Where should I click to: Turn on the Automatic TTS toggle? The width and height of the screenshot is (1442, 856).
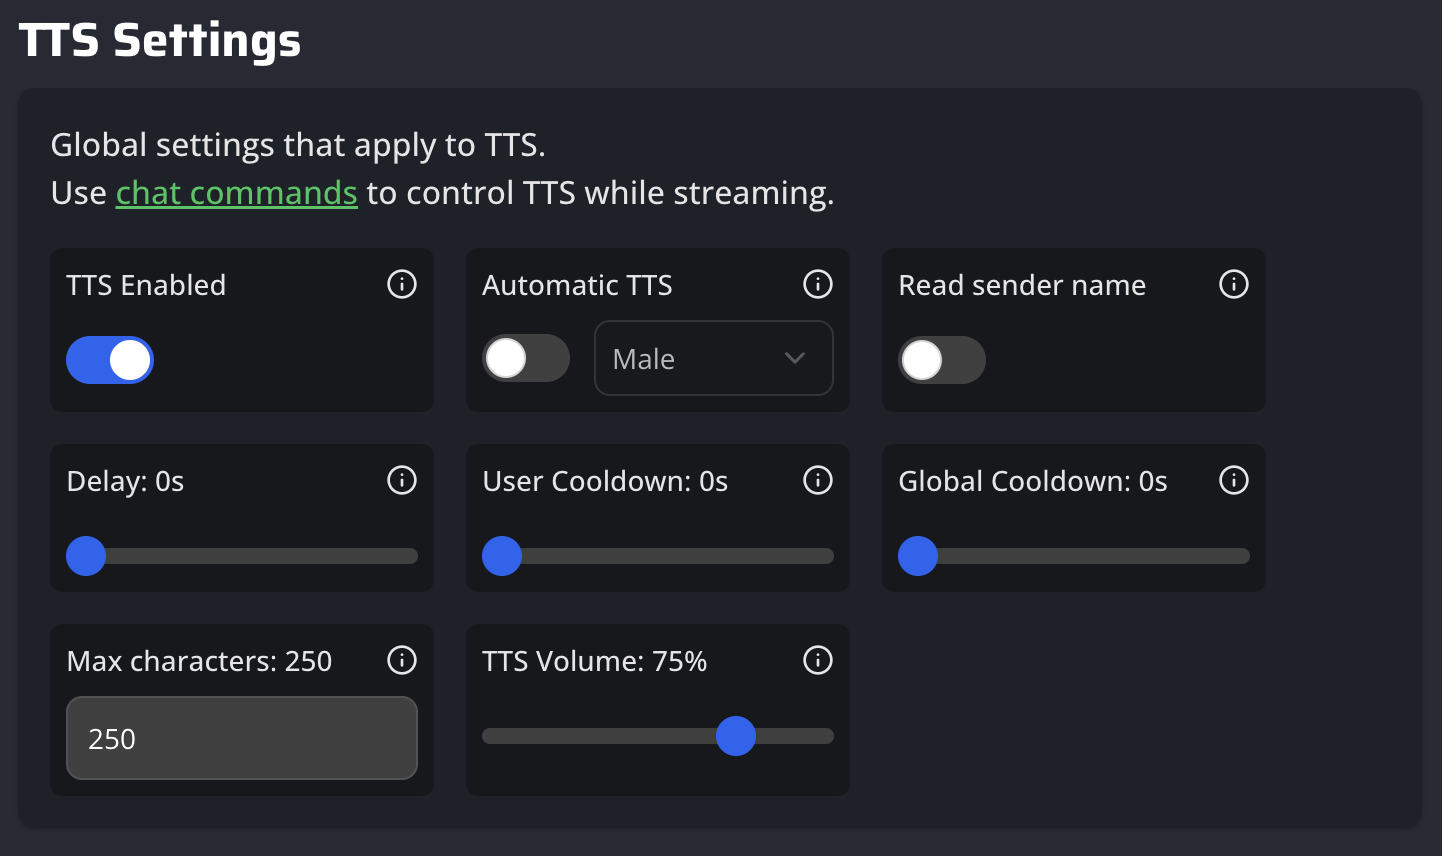[526, 358]
